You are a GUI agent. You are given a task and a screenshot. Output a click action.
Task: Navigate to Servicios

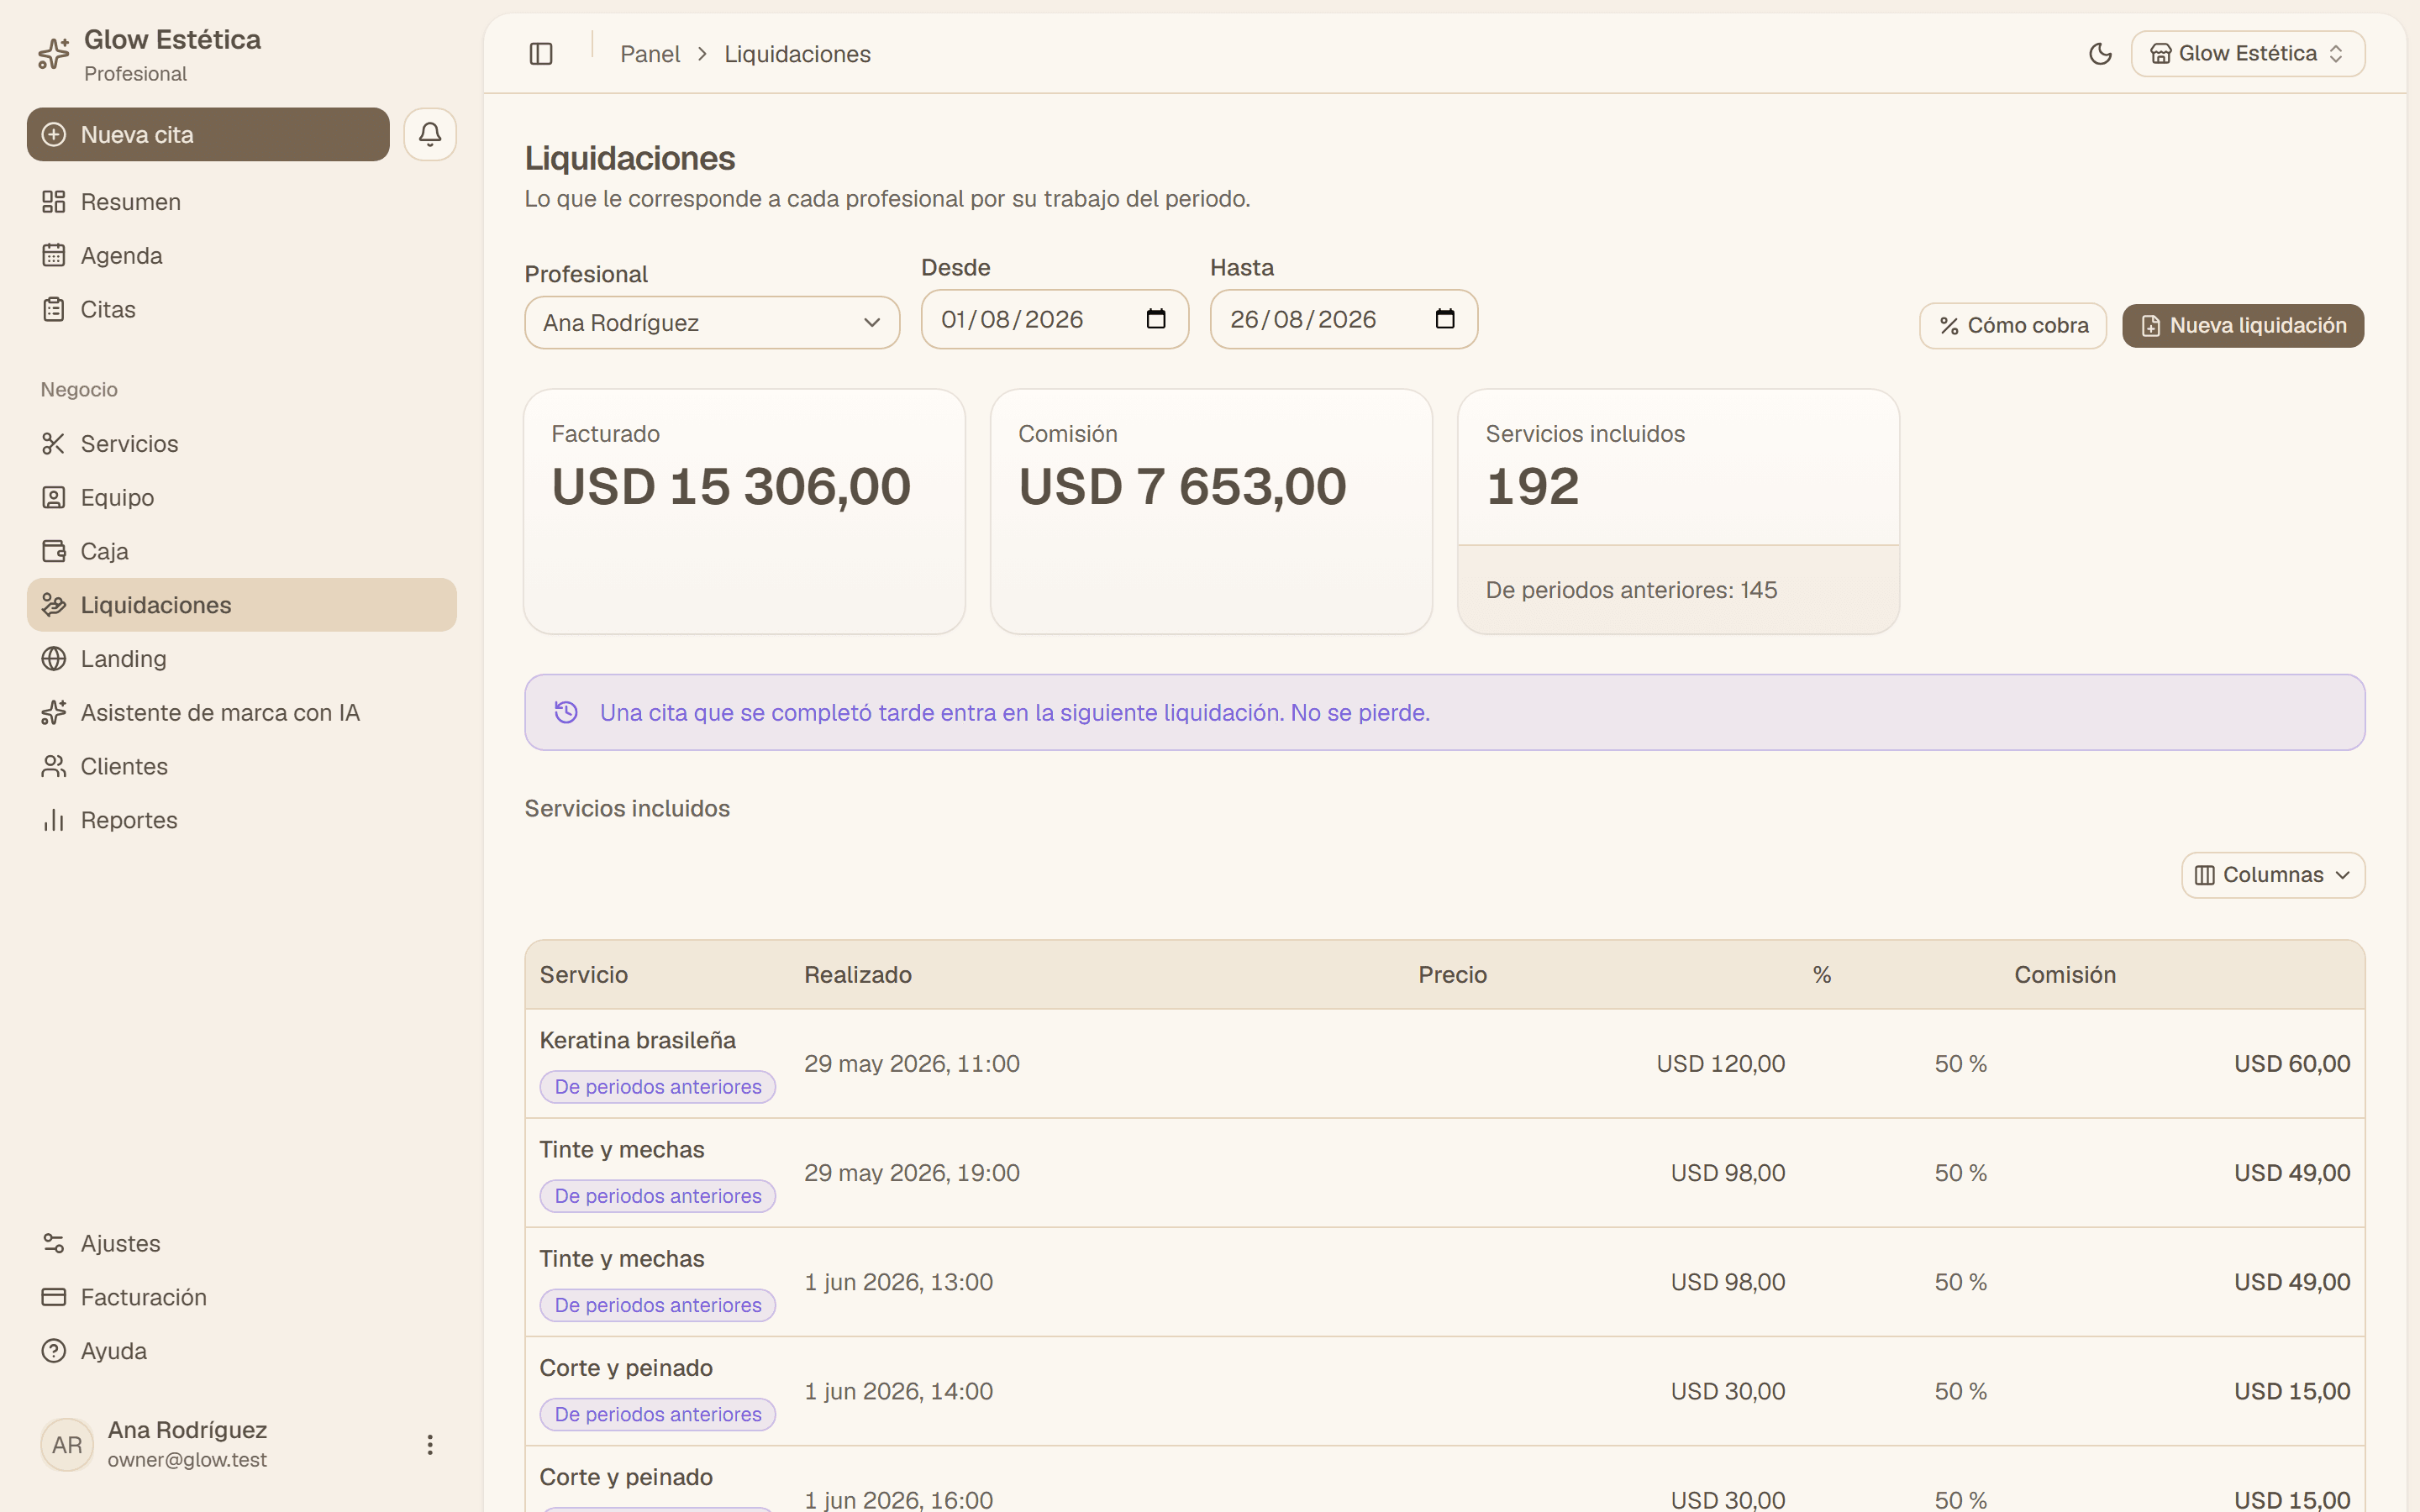(x=242, y=444)
